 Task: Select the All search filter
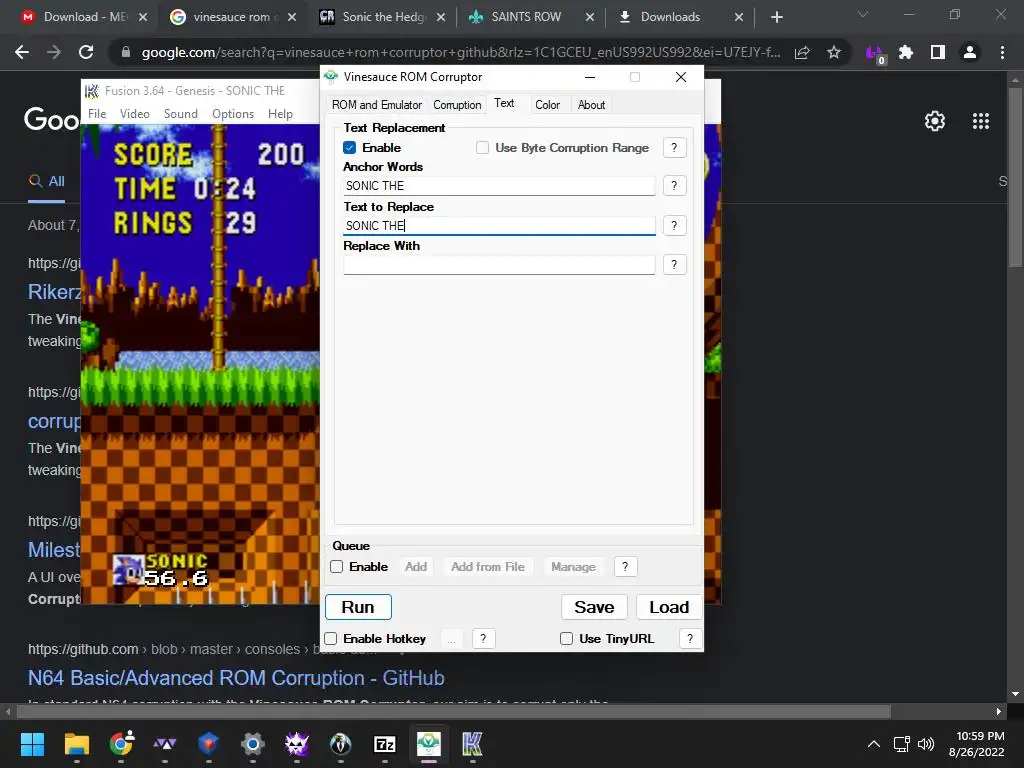(46, 181)
